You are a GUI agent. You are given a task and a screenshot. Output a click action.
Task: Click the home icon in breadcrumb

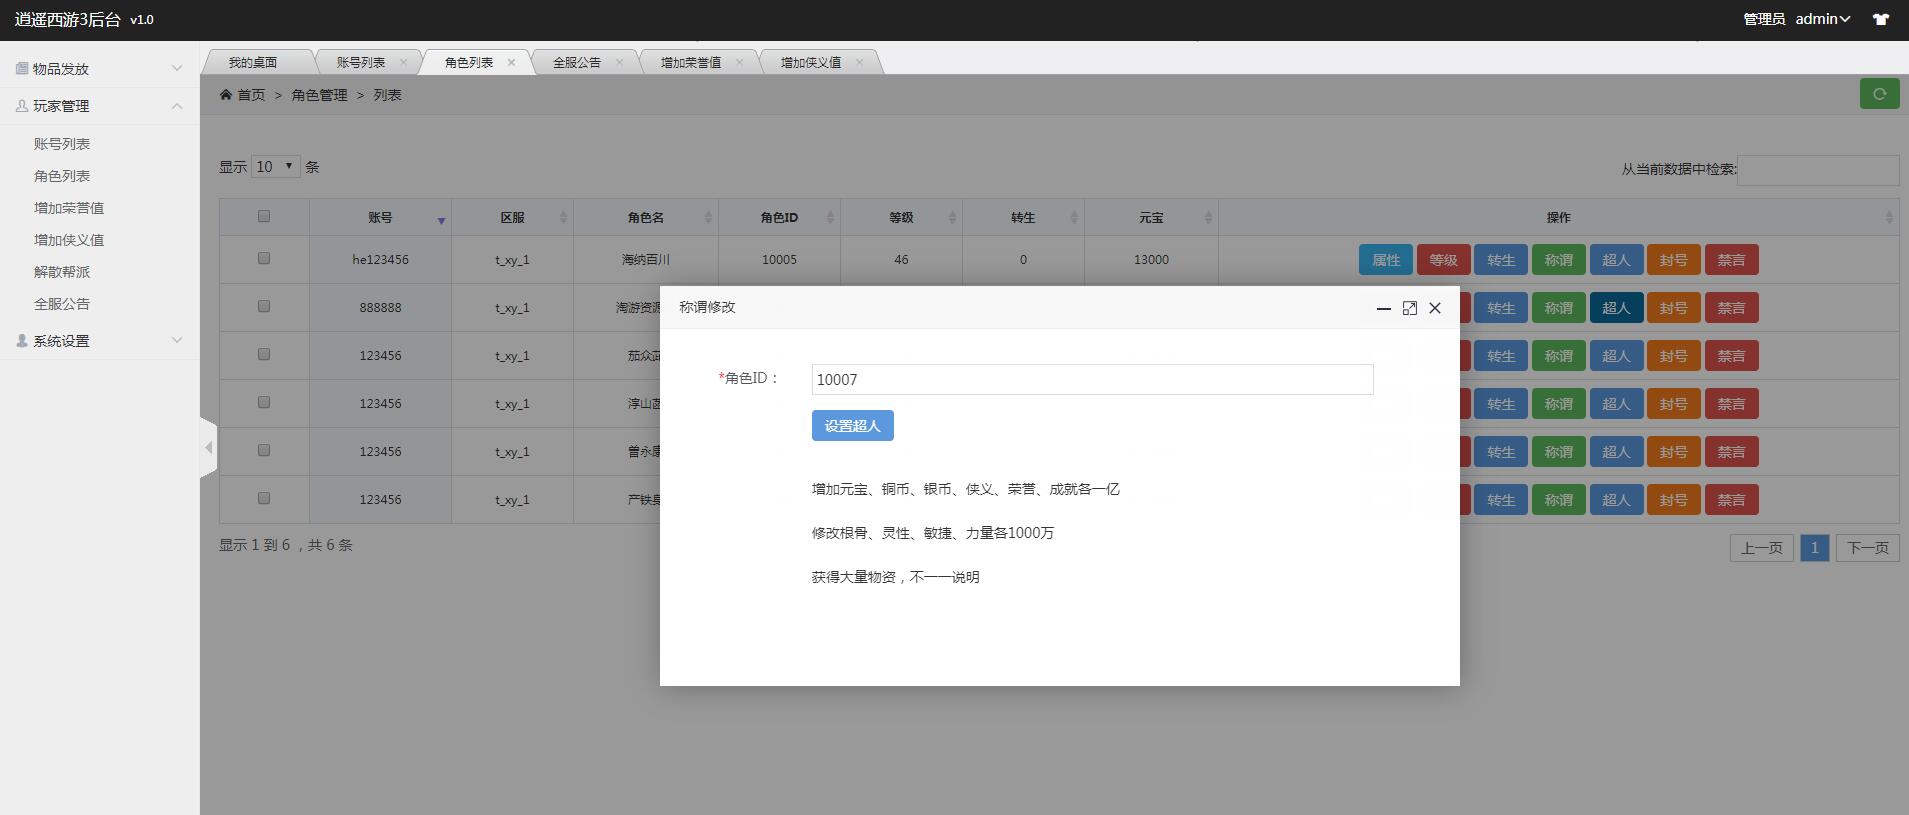pos(226,95)
